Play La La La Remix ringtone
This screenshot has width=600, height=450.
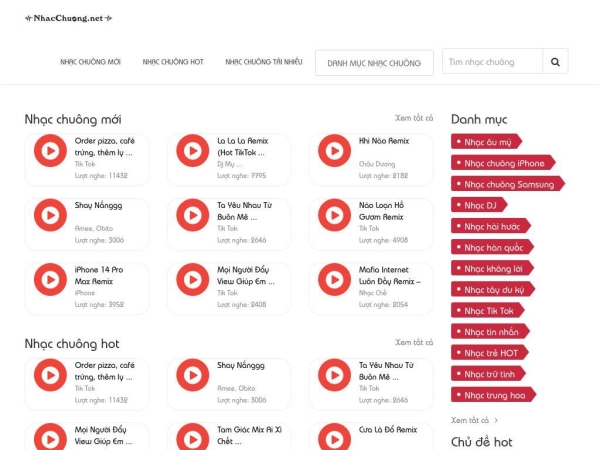point(192,152)
